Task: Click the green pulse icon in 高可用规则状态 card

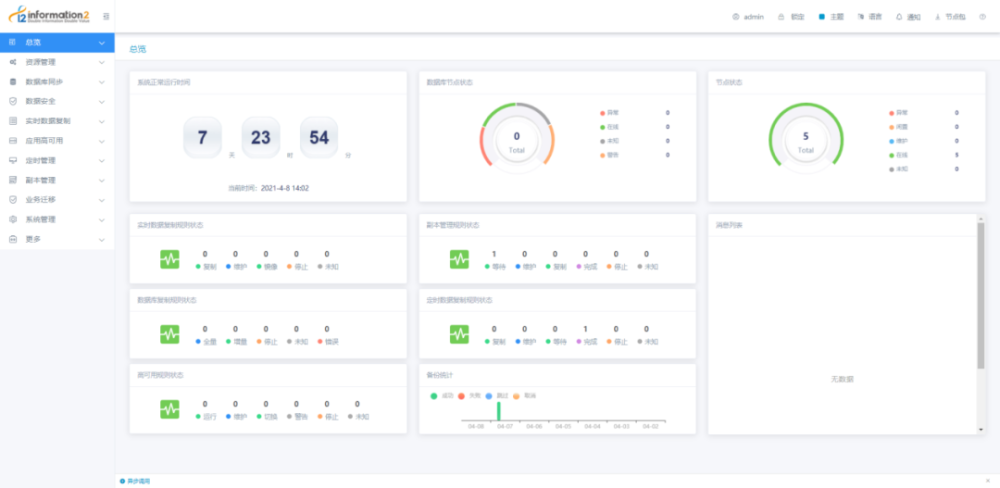Action: point(170,410)
